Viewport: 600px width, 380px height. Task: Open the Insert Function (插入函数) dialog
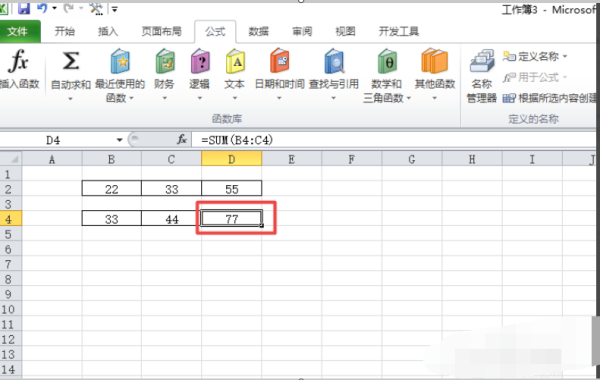click(x=19, y=69)
